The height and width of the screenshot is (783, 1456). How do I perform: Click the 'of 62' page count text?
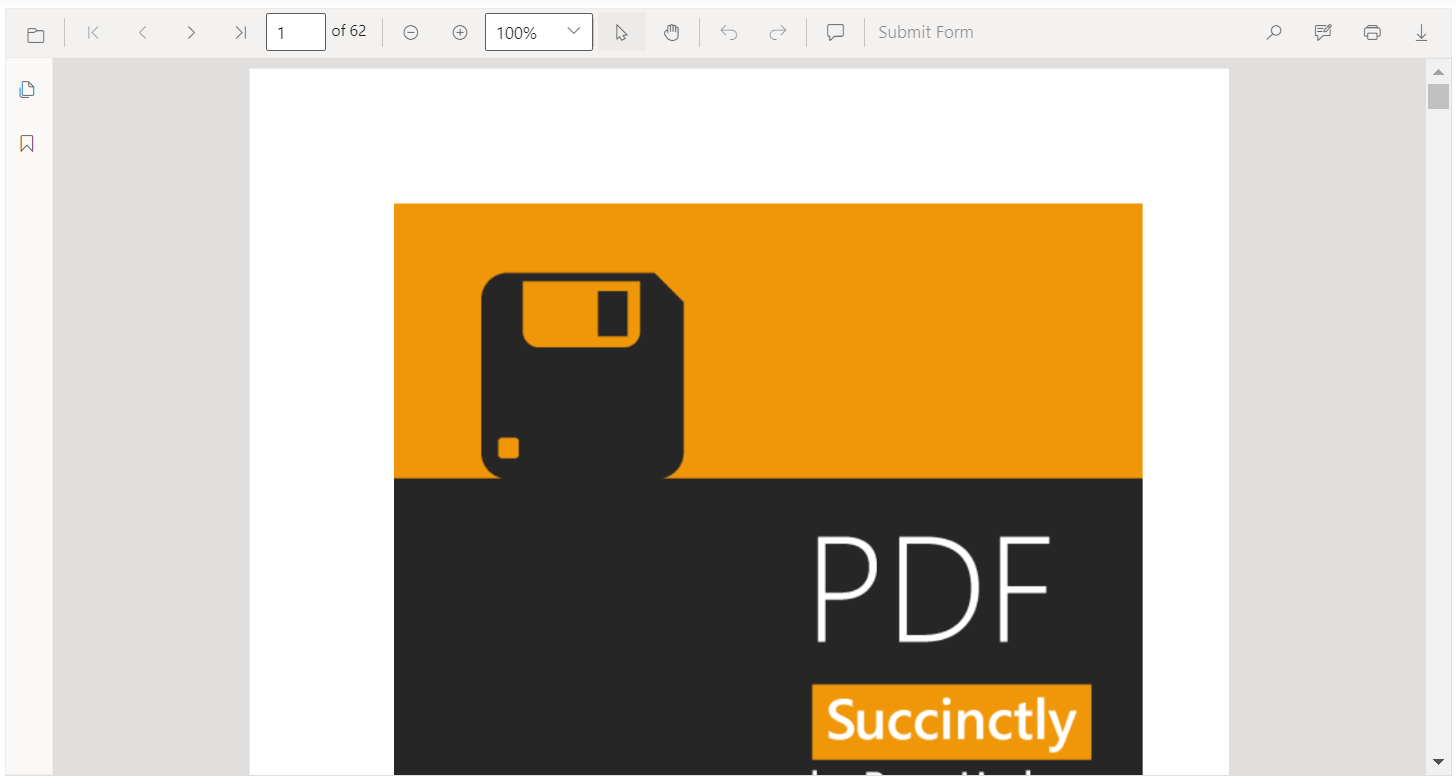349,31
